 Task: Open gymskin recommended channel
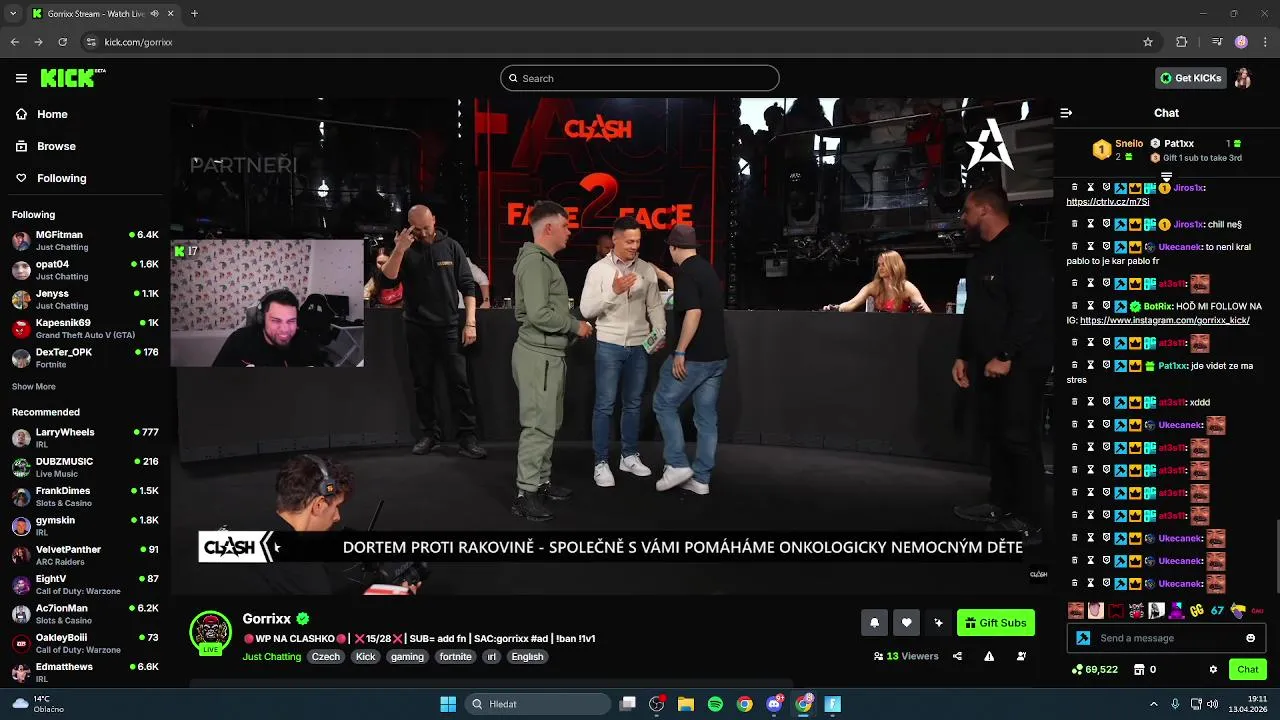tap(85, 526)
